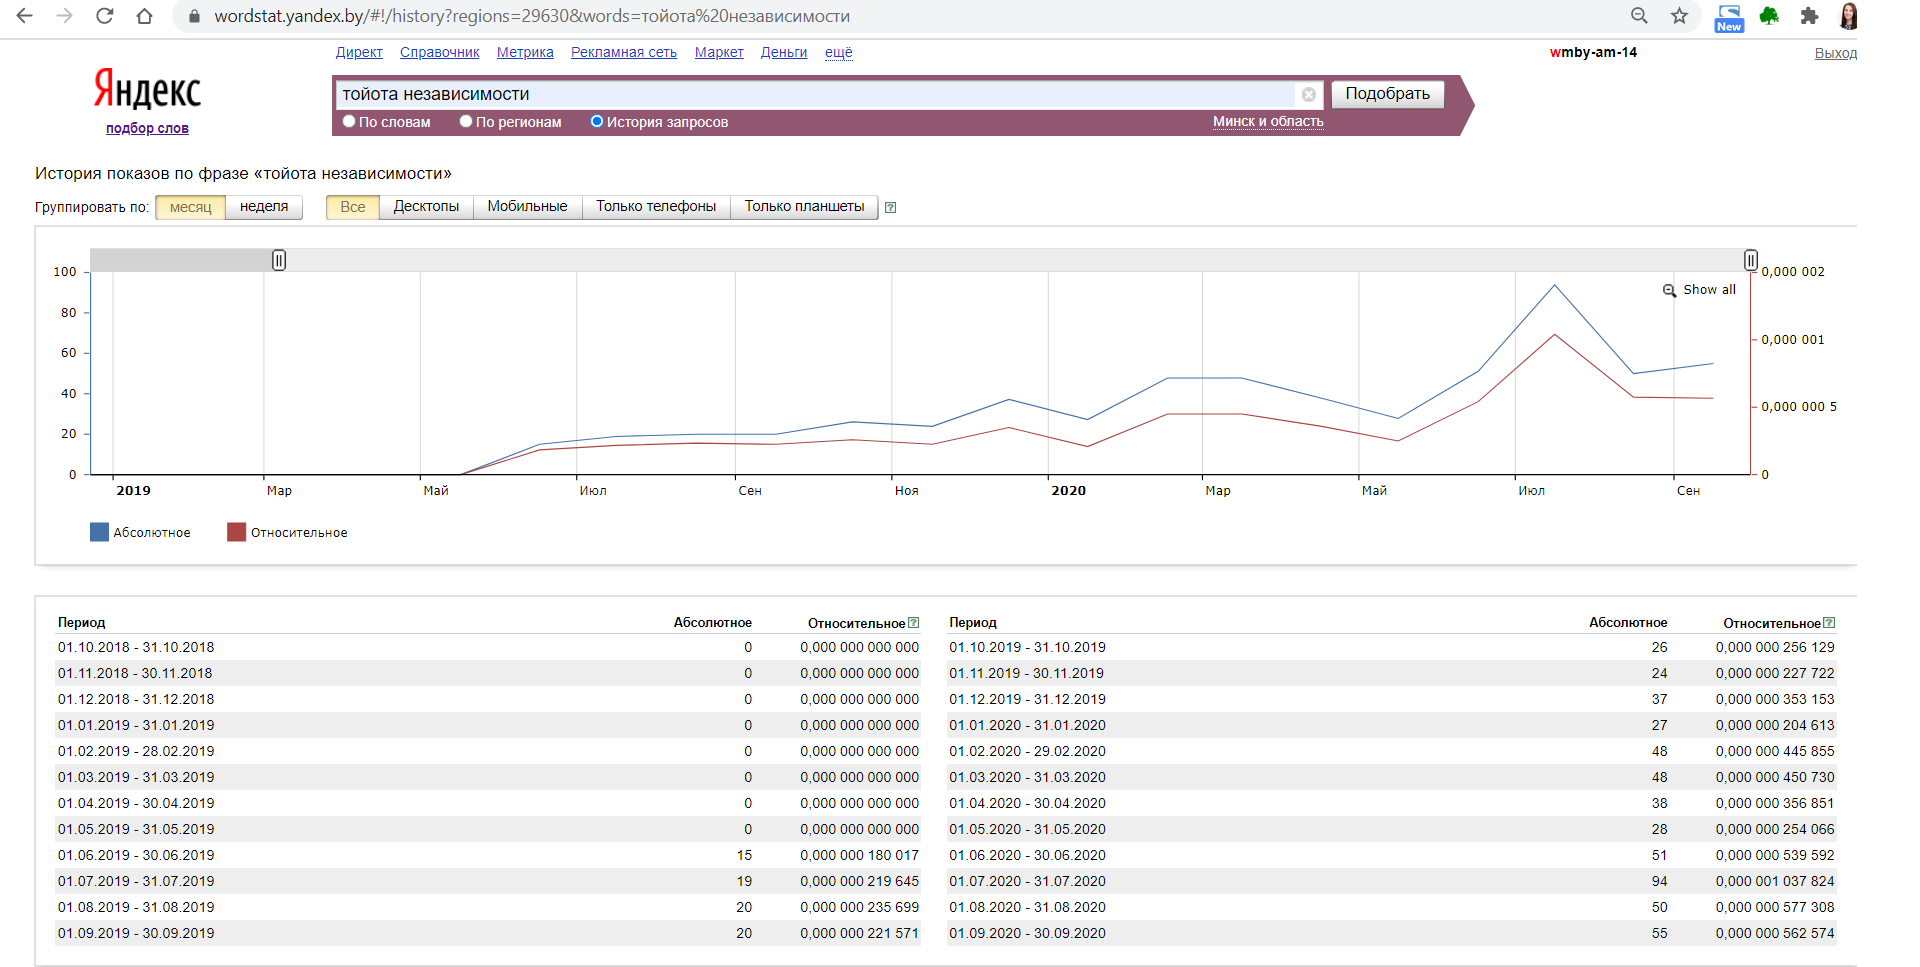Open Метрика link

click(525, 52)
